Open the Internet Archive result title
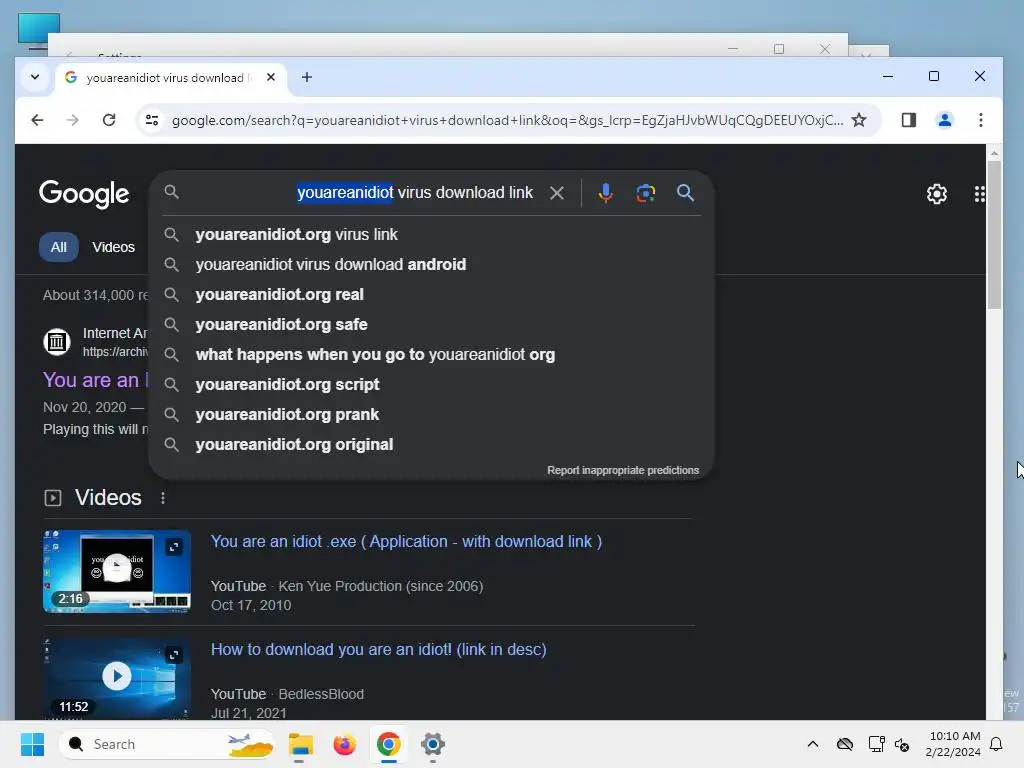Screen dimensions: 1024x768 [x=95, y=380]
